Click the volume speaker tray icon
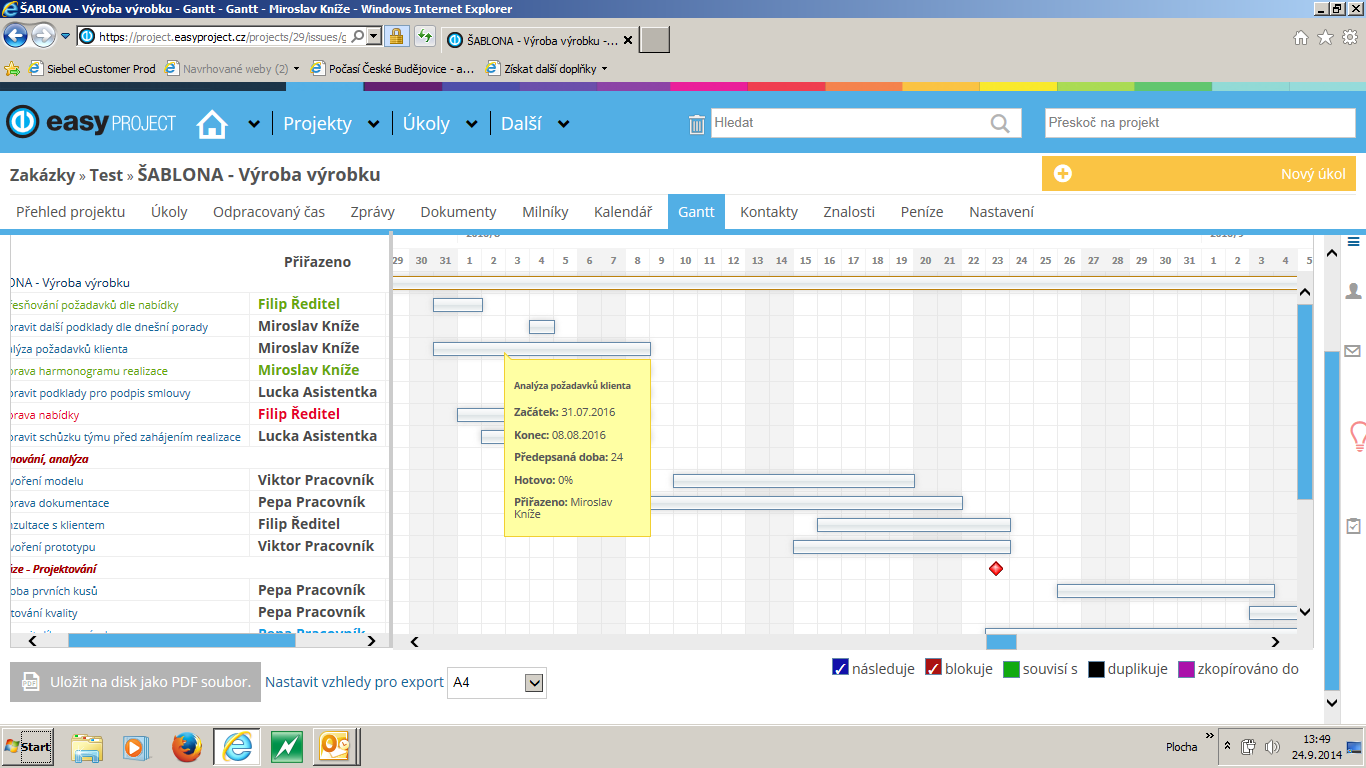Image resolution: width=1366 pixels, height=768 pixels. pyautogui.click(x=1272, y=747)
